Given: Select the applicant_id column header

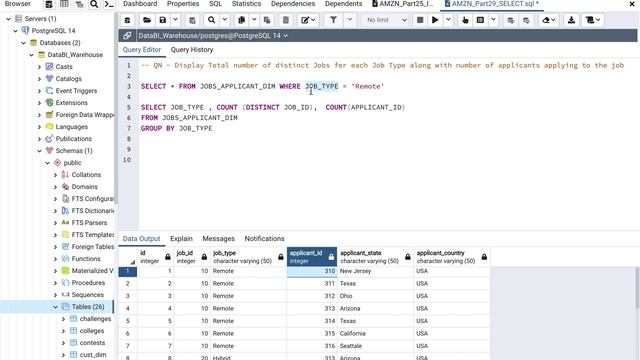Looking at the screenshot, I should pos(312,257).
